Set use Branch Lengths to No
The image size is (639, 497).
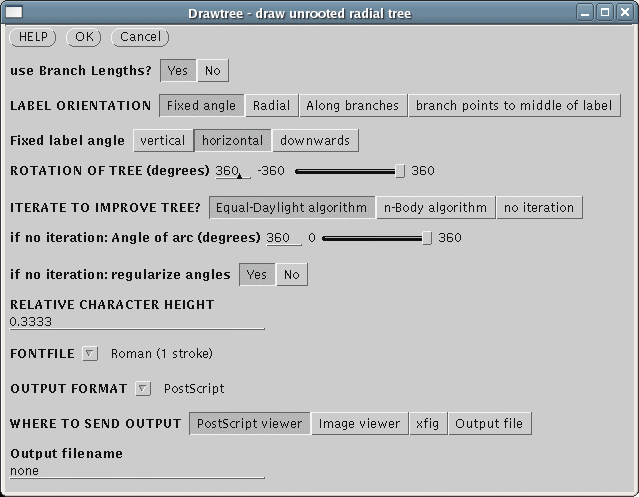coord(213,70)
